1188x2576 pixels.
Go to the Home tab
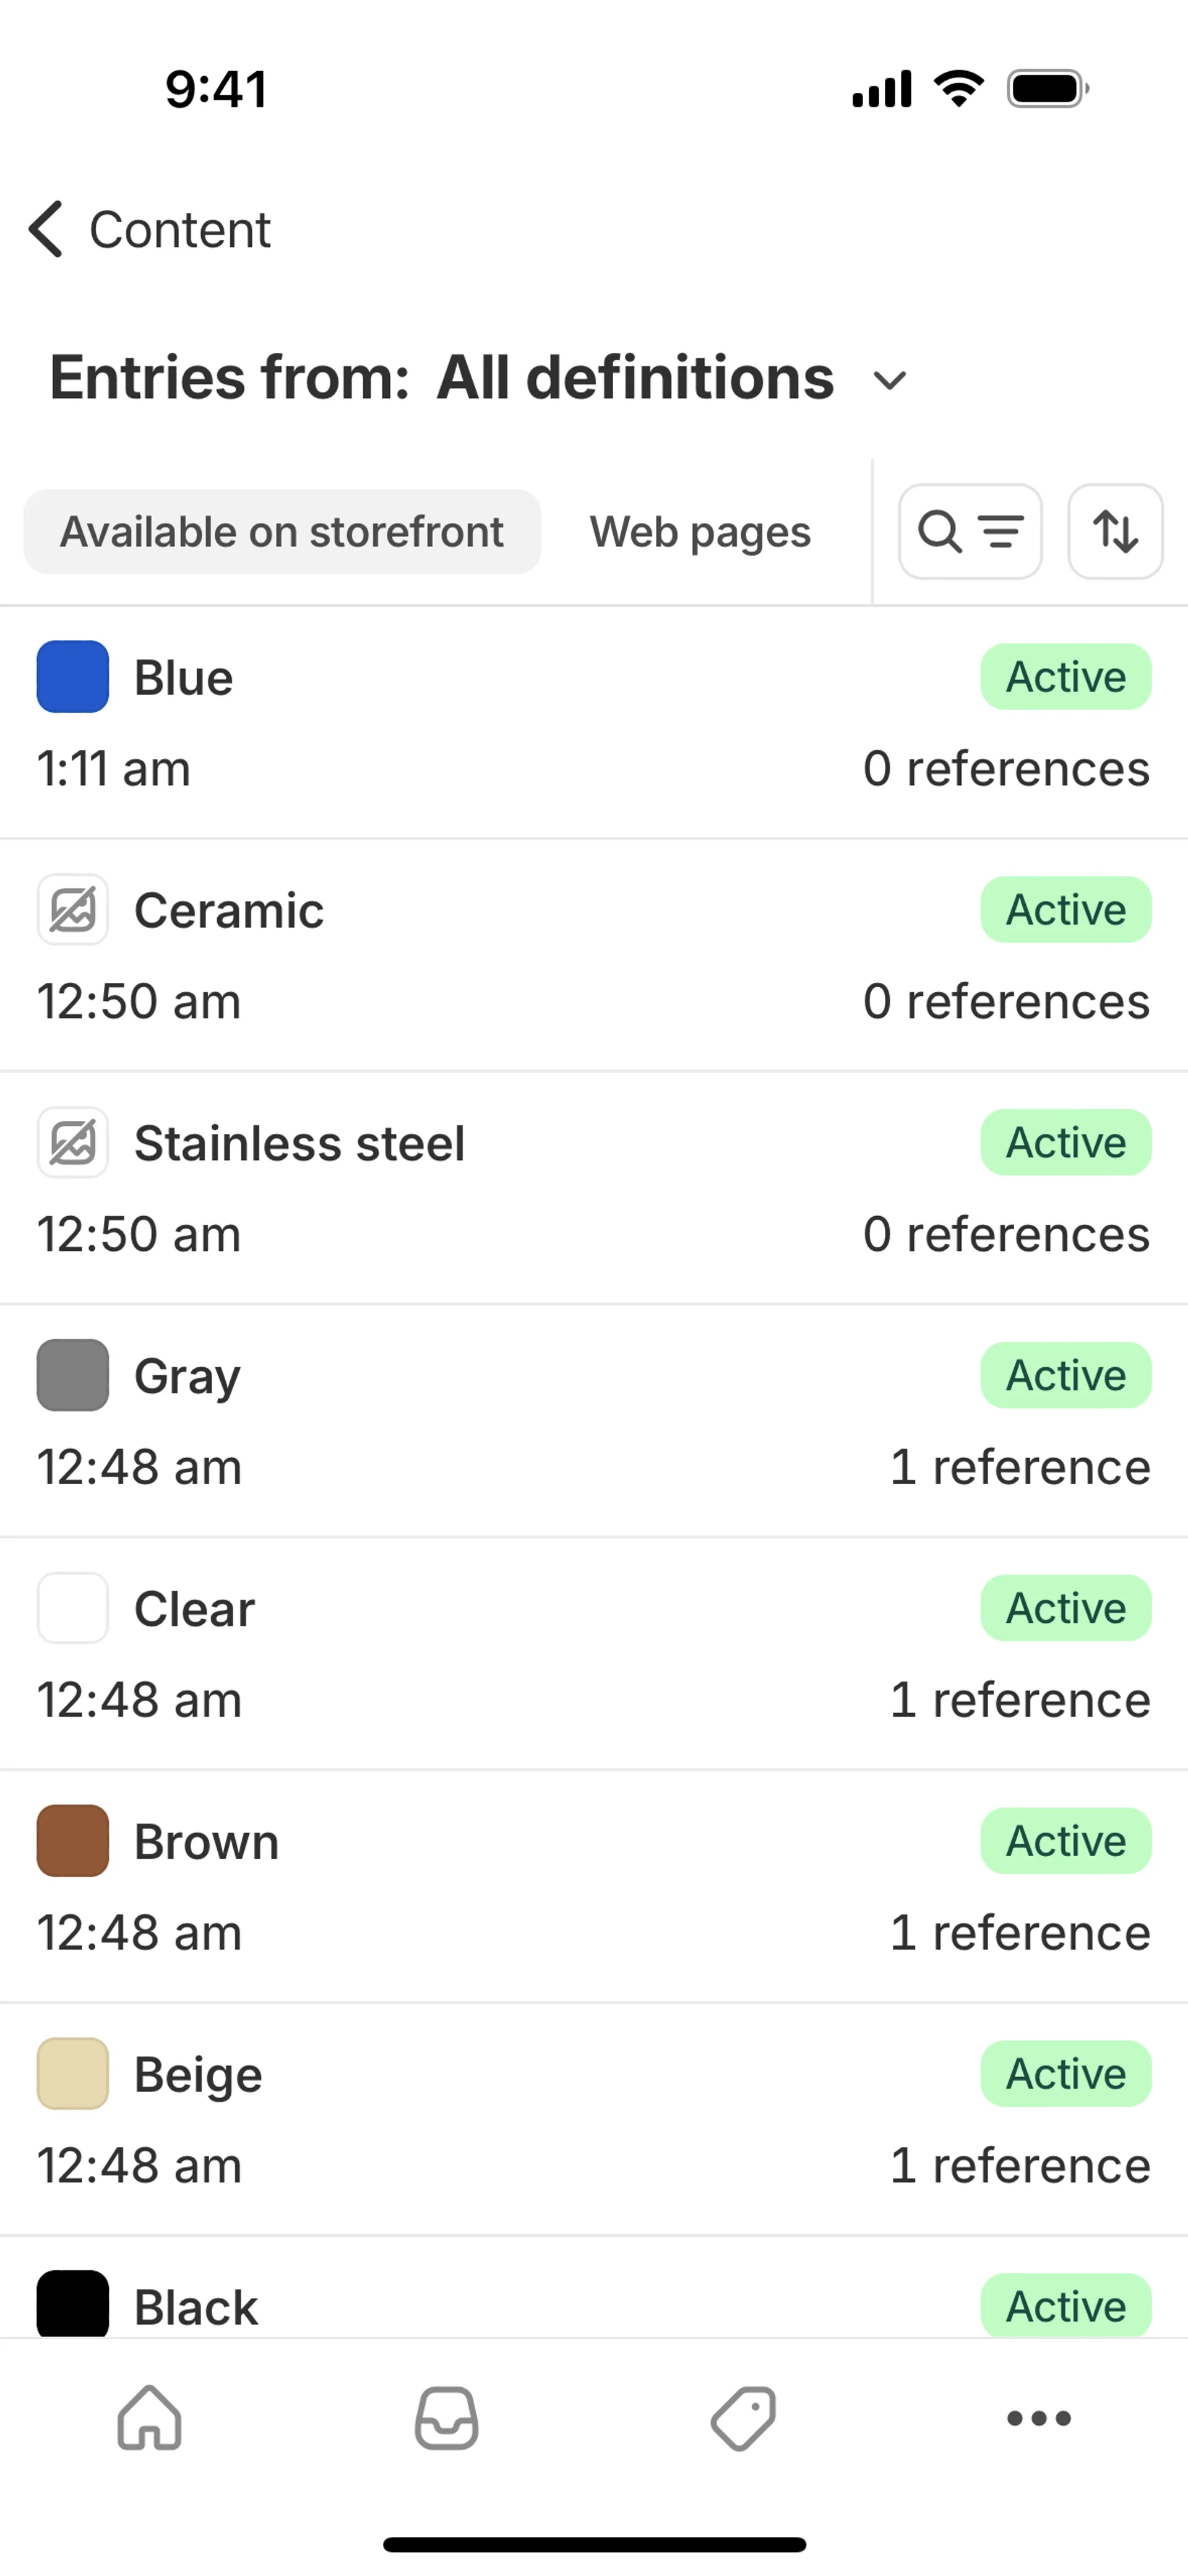(x=149, y=2418)
